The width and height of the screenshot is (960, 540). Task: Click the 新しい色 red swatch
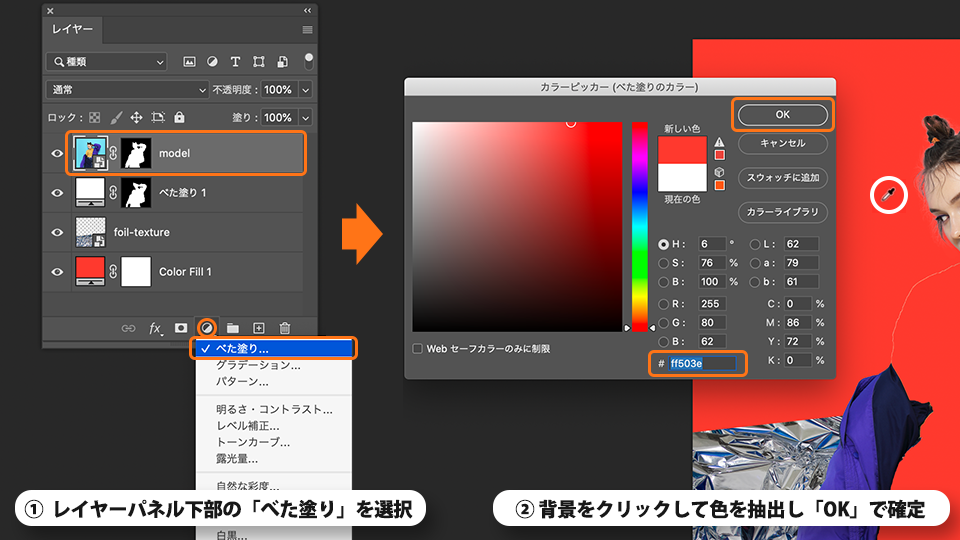pos(682,150)
